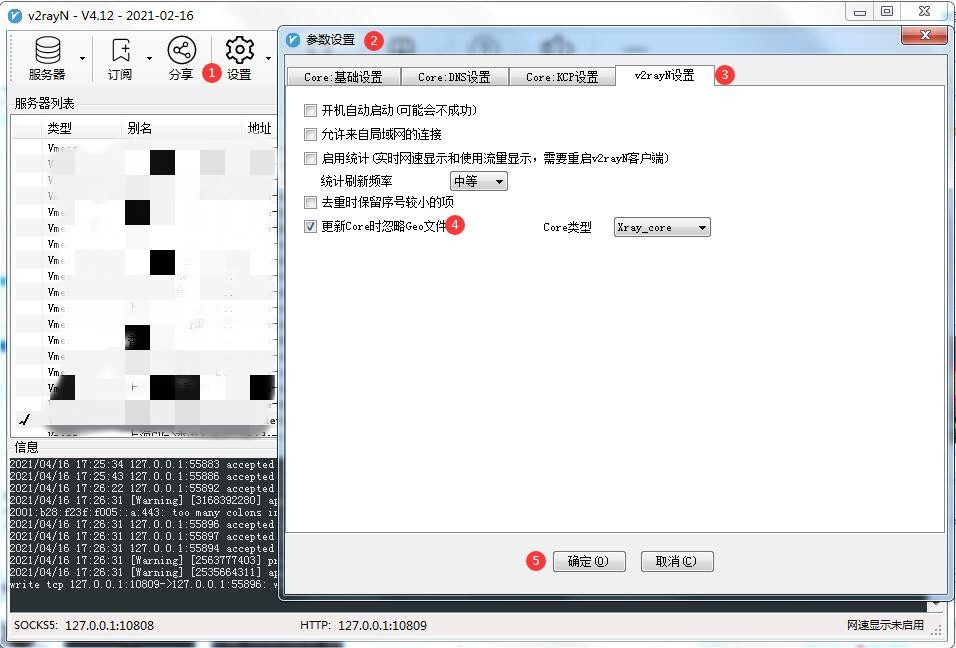Select the v2rayN设置 tab

665,75
